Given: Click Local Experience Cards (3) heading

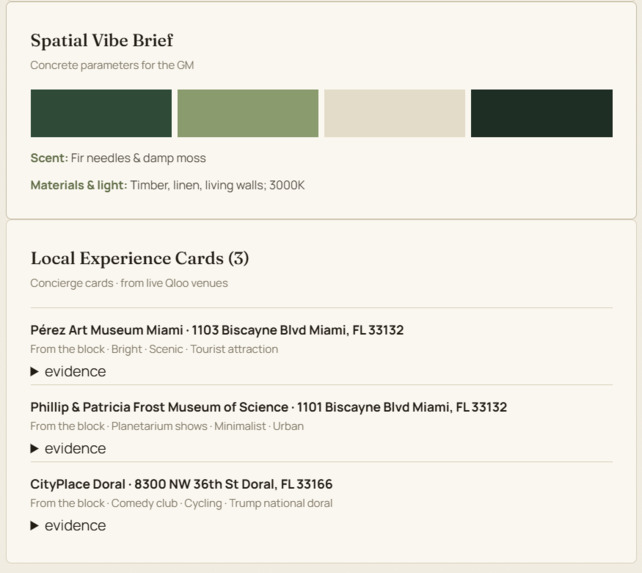Looking at the screenshot, I should tap(140, 258).
